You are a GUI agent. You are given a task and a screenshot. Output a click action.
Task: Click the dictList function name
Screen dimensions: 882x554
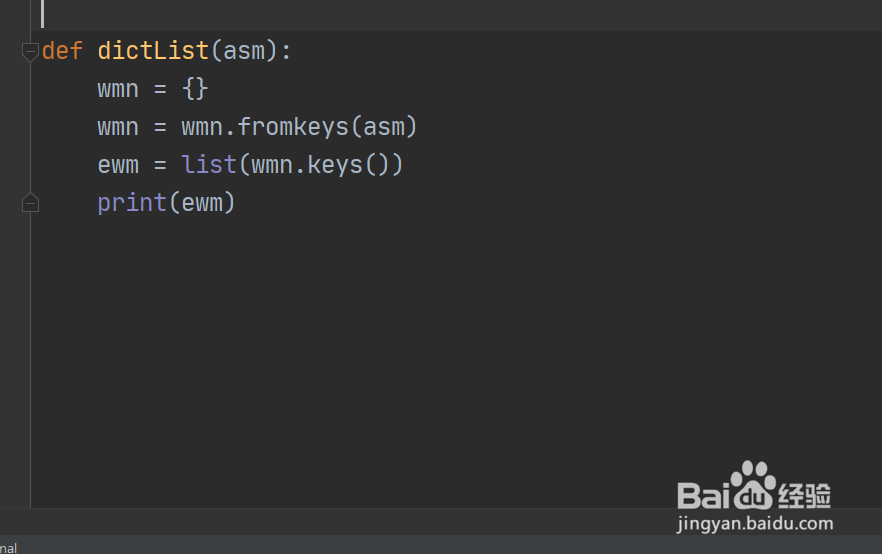(x=153, y=51)
